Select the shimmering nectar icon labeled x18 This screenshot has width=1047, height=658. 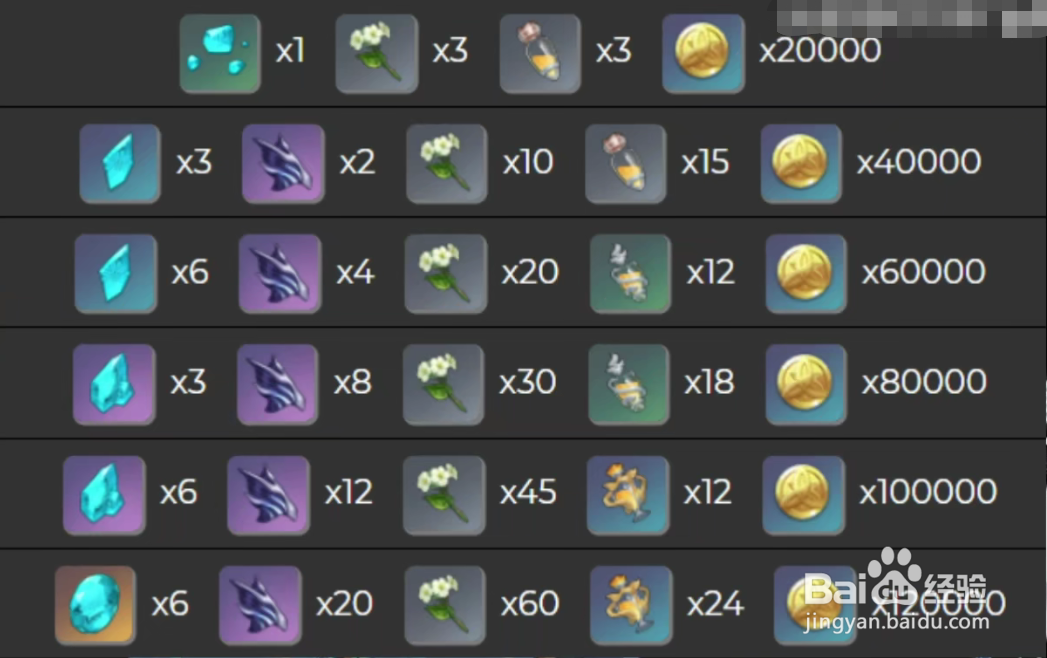(628, 385)
